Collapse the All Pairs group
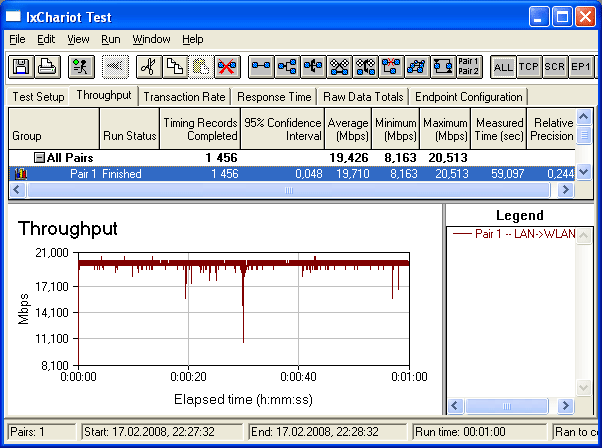The image size is (602, 448). [x=39, y=157]
